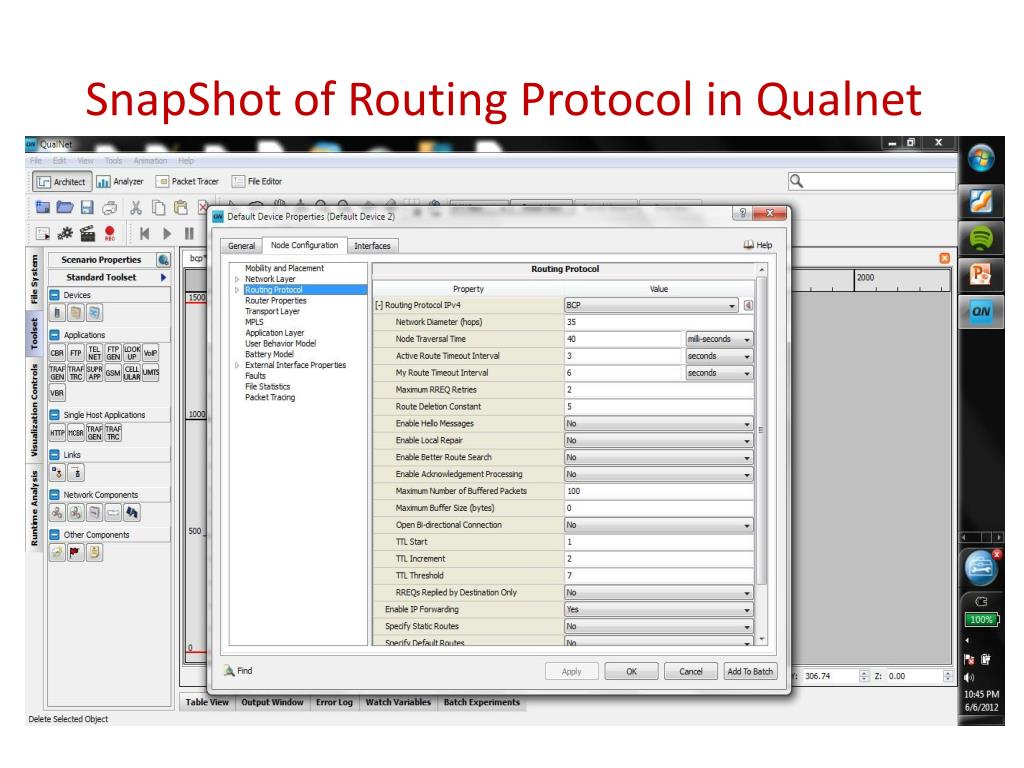Viewport: 1024px width, 768px height.
Task: Expand External Interface Properties node
Action: pos(237,365)
